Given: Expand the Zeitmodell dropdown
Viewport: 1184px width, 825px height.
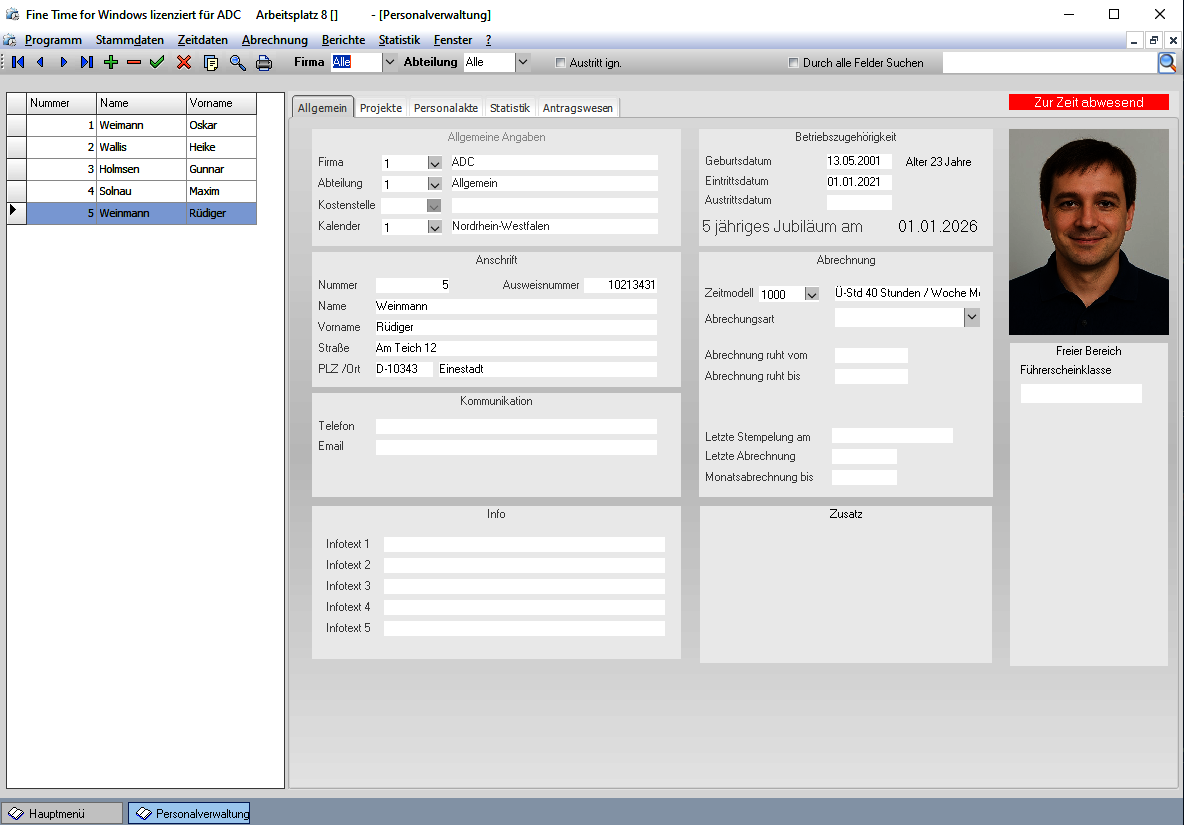Looking at the screenshot, I should tap(811, 294).
